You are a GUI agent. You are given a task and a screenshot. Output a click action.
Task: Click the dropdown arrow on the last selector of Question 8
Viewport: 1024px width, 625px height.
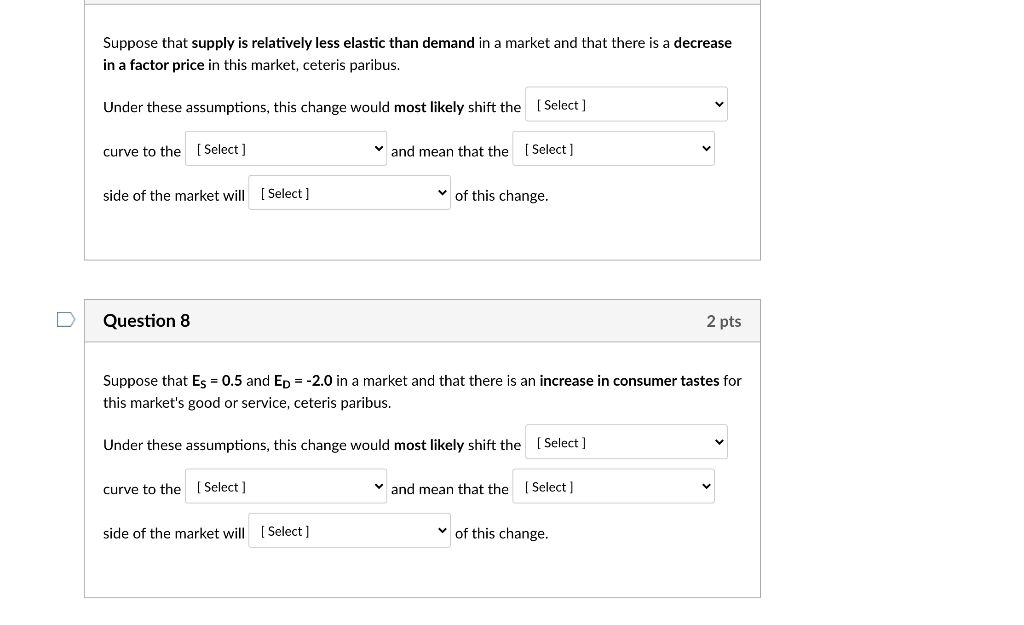[x=441, y=530]
